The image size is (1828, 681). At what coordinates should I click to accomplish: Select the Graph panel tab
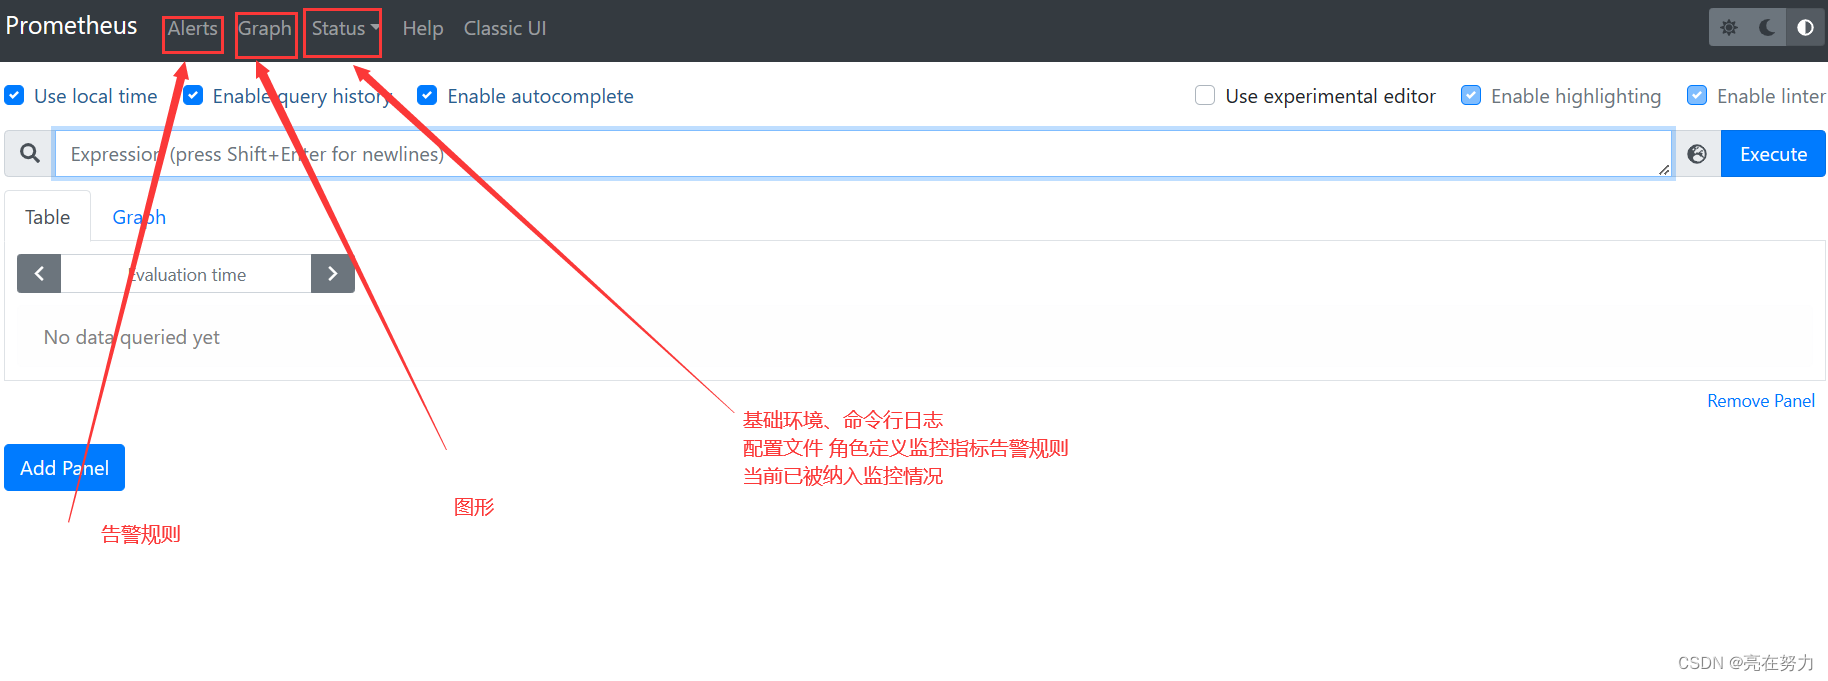coord(139,217)
